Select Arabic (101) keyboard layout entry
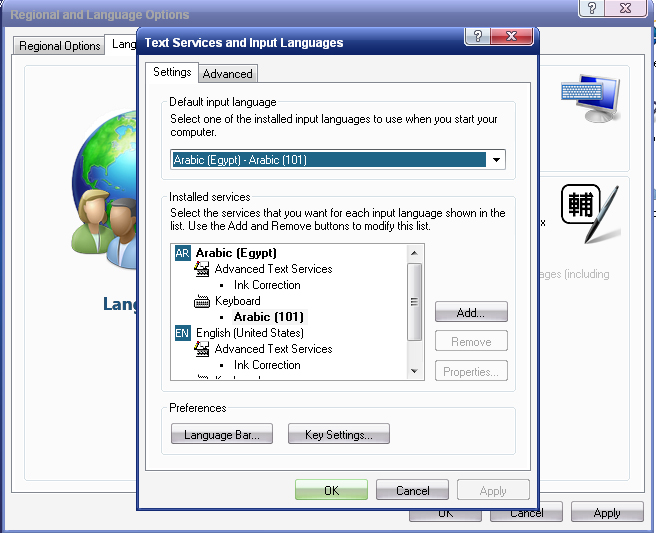656x533 pixels. [269, 317]
